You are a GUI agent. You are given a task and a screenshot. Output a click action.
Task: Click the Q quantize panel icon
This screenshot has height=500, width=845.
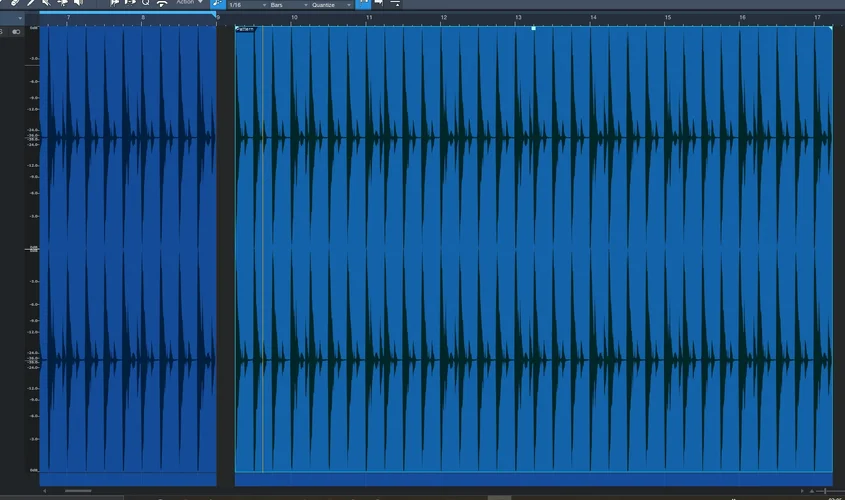[146, 3]
